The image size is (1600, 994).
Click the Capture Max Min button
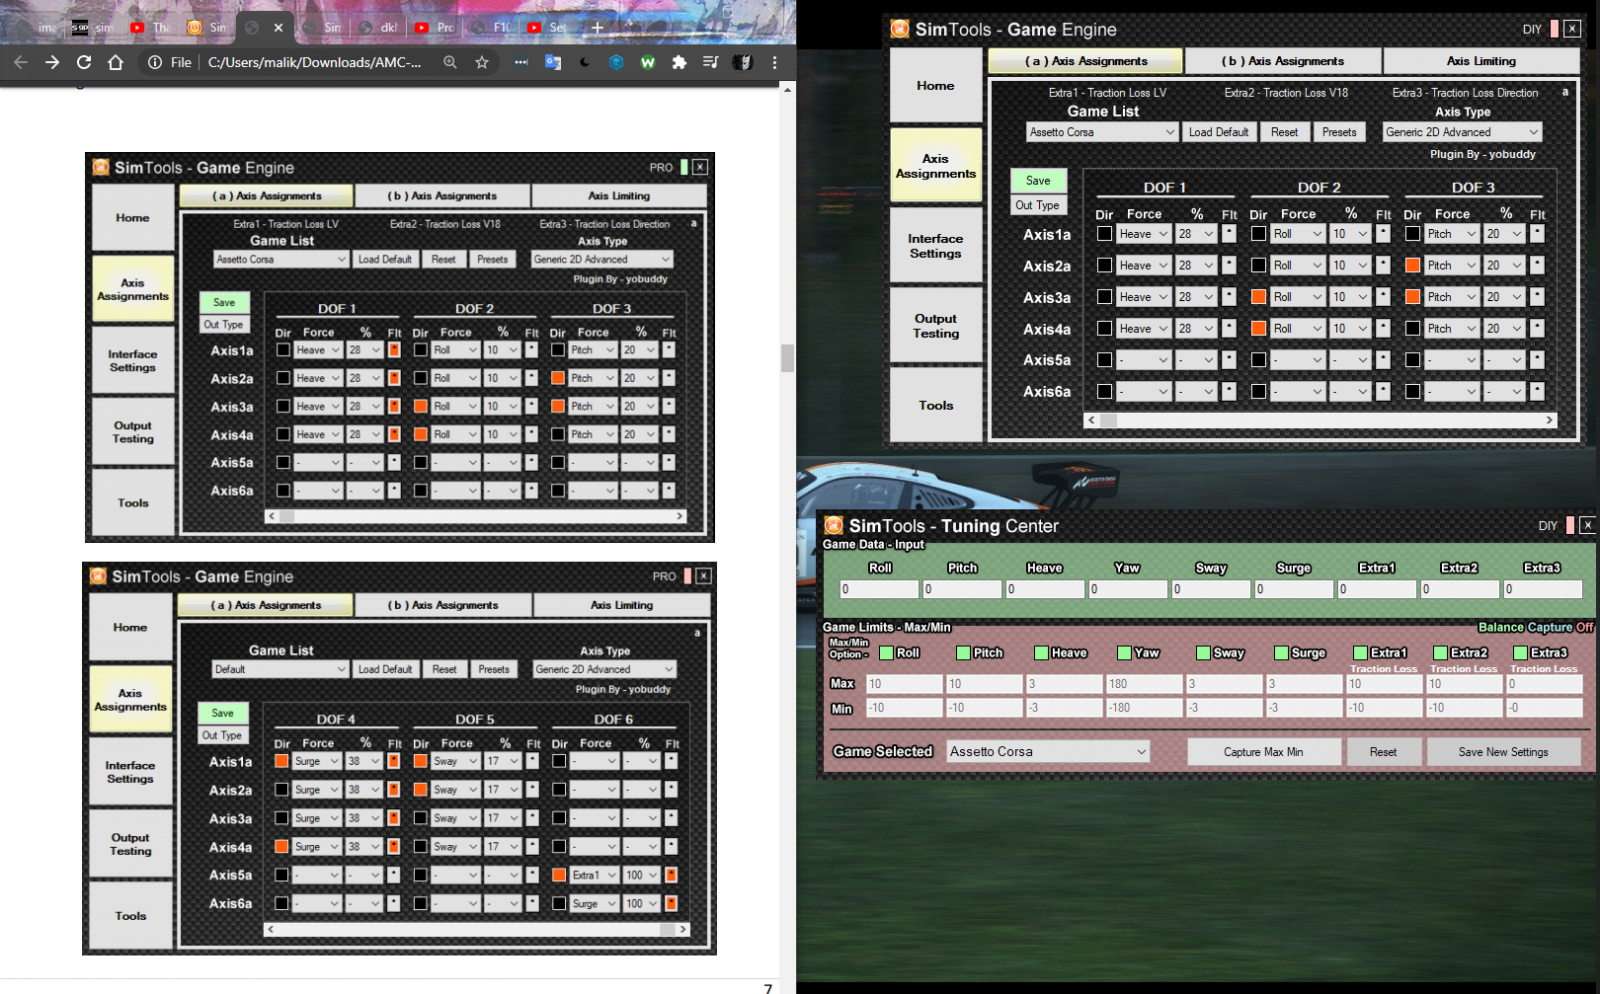point(1263,752)
